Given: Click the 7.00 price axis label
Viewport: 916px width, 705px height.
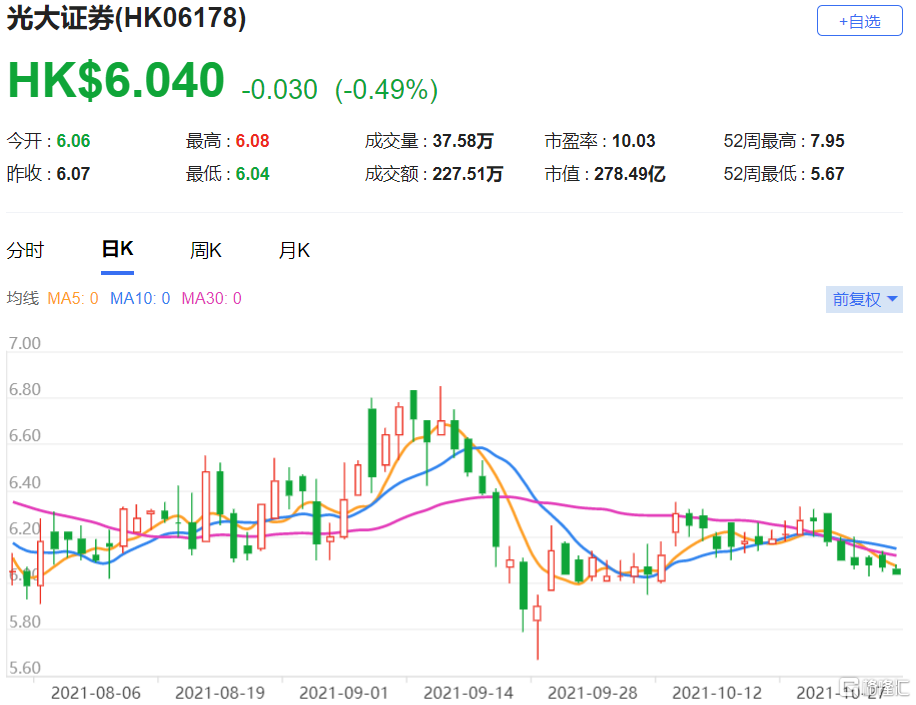Looking at the screenshot, I should point(25,343).
